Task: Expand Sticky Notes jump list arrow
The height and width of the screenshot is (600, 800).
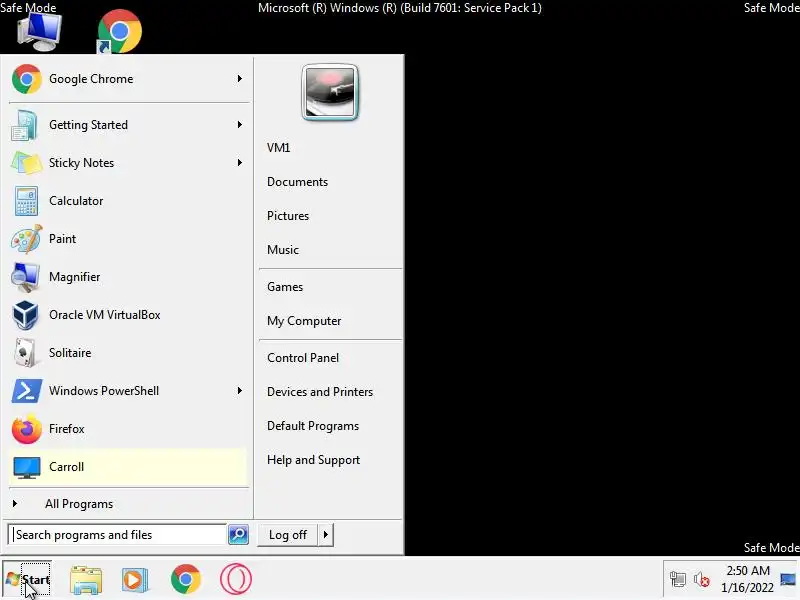Action: [x=239, y=162]
